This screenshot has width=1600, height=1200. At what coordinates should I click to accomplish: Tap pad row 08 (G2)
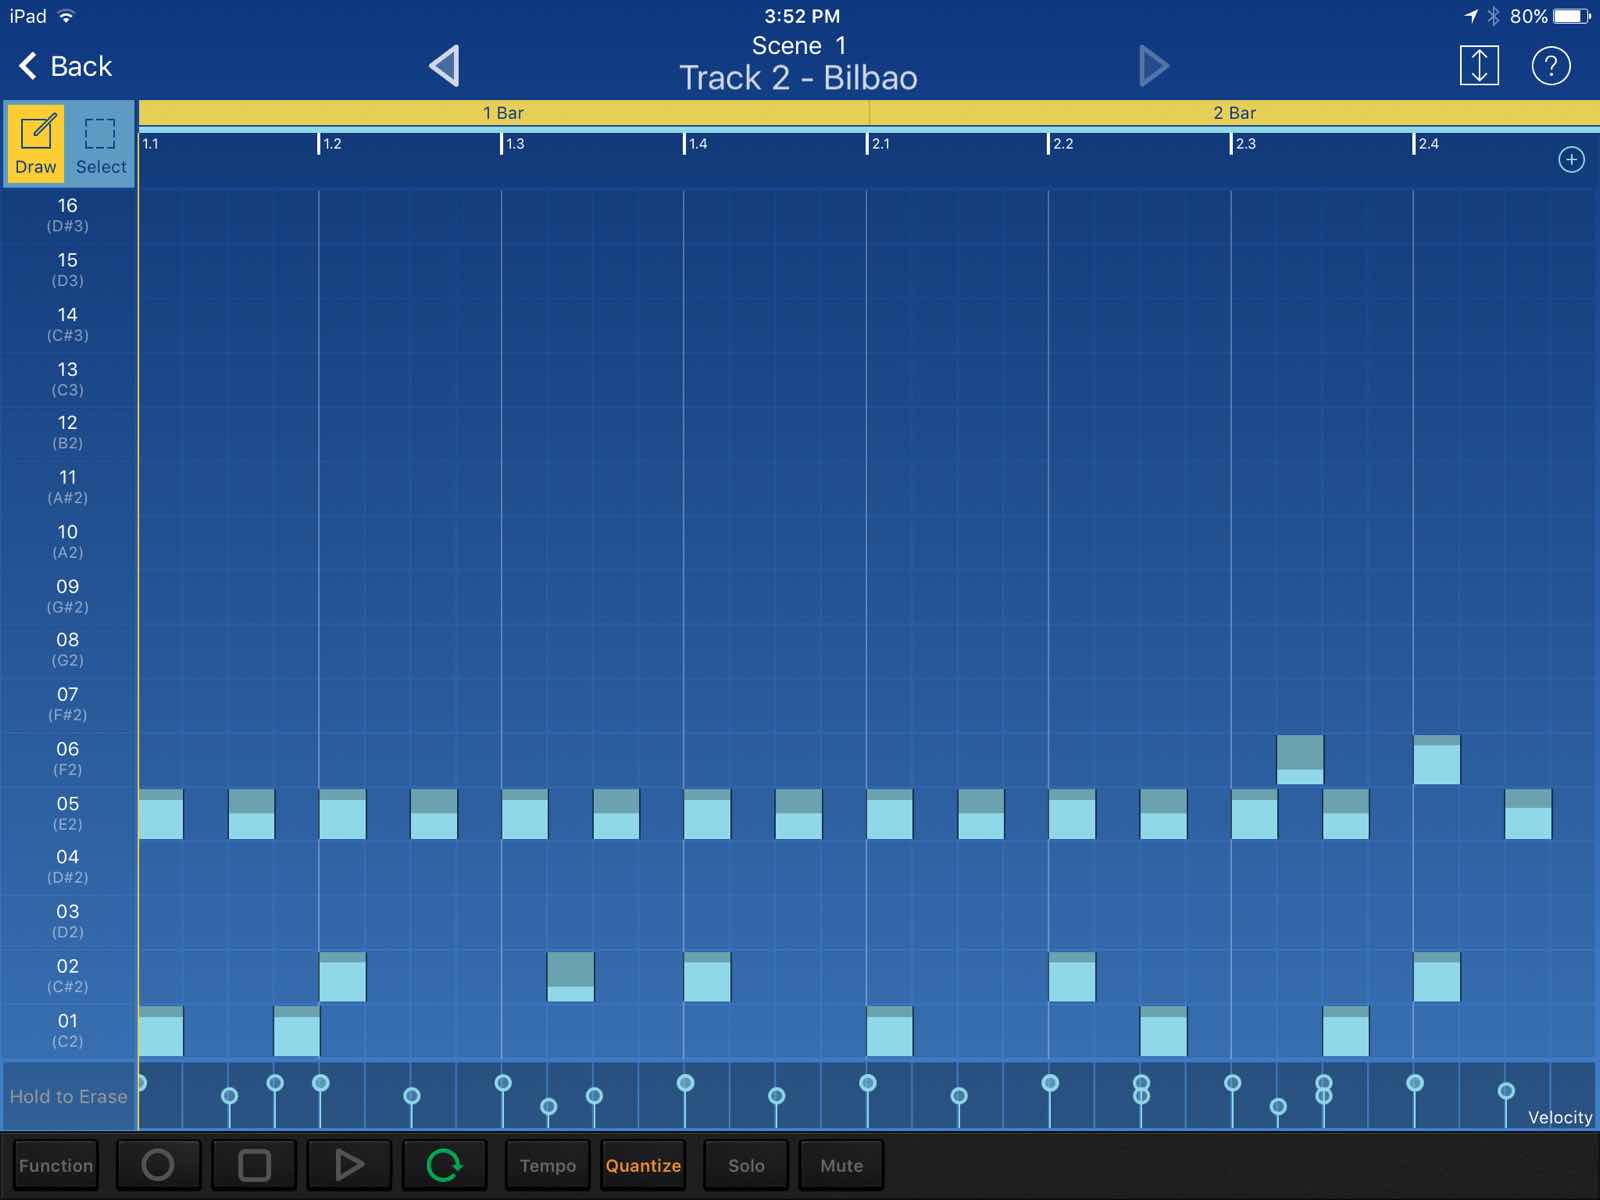[x=68, y=650]
